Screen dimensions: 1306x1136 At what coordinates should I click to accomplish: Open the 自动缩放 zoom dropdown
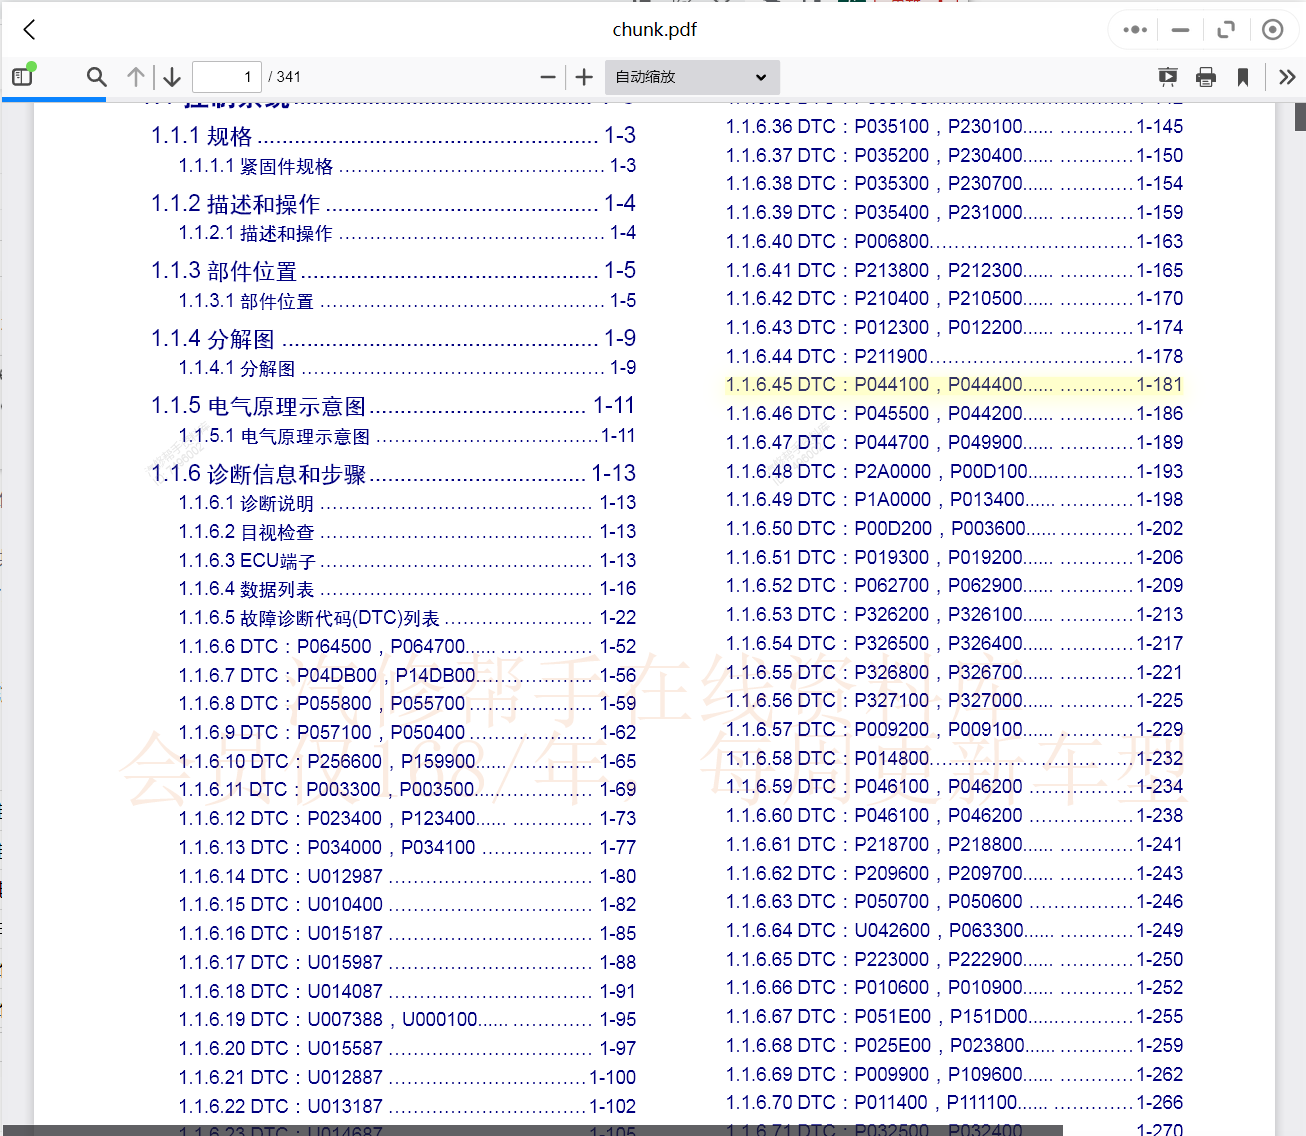click(x=691, y=77)
